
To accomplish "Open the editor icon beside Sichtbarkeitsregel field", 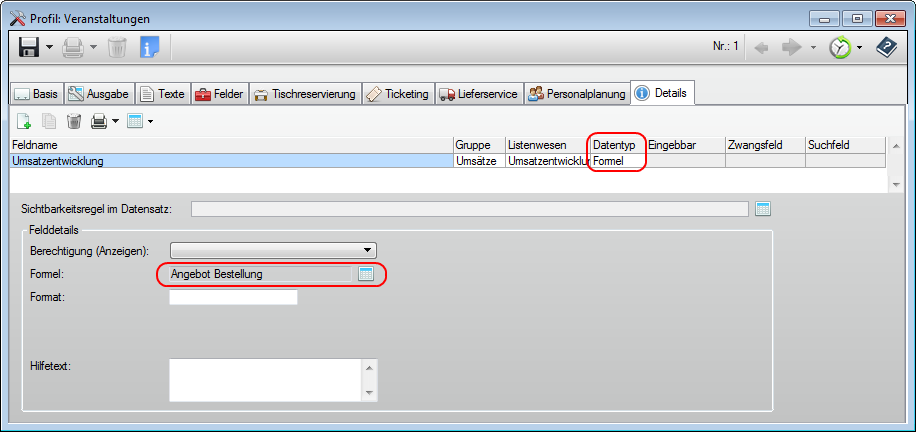I will [764, 209].
